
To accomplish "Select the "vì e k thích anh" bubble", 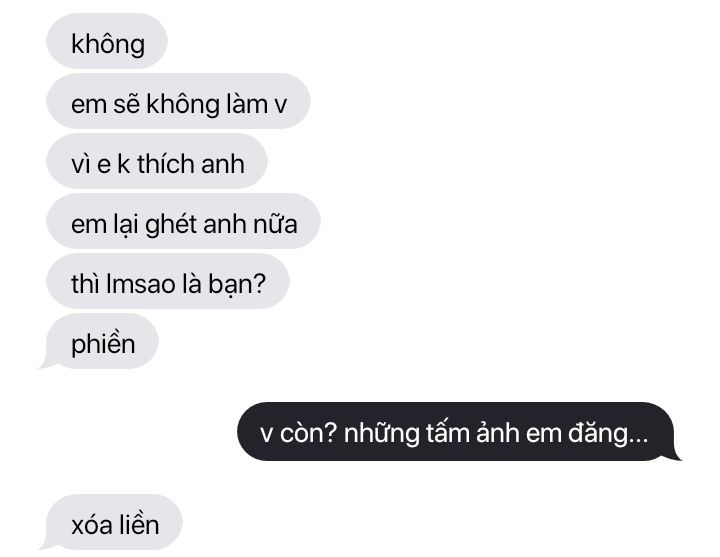I will (x=157, y=161).
